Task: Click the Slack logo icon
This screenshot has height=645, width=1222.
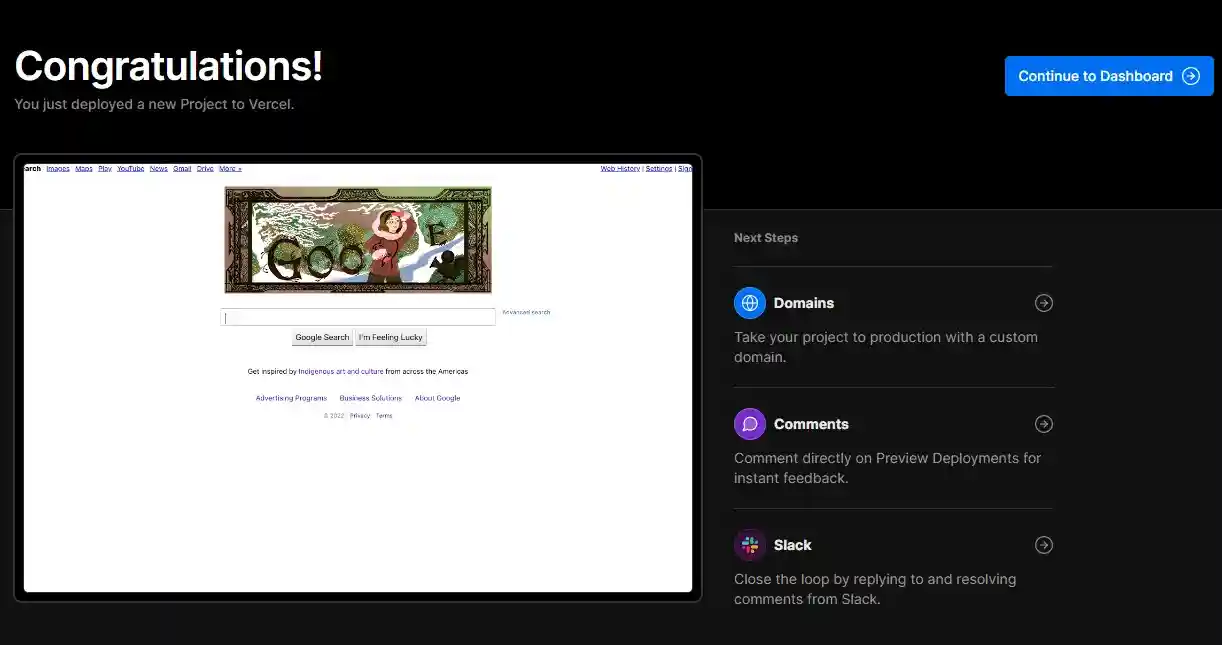Action: [749, 545]
